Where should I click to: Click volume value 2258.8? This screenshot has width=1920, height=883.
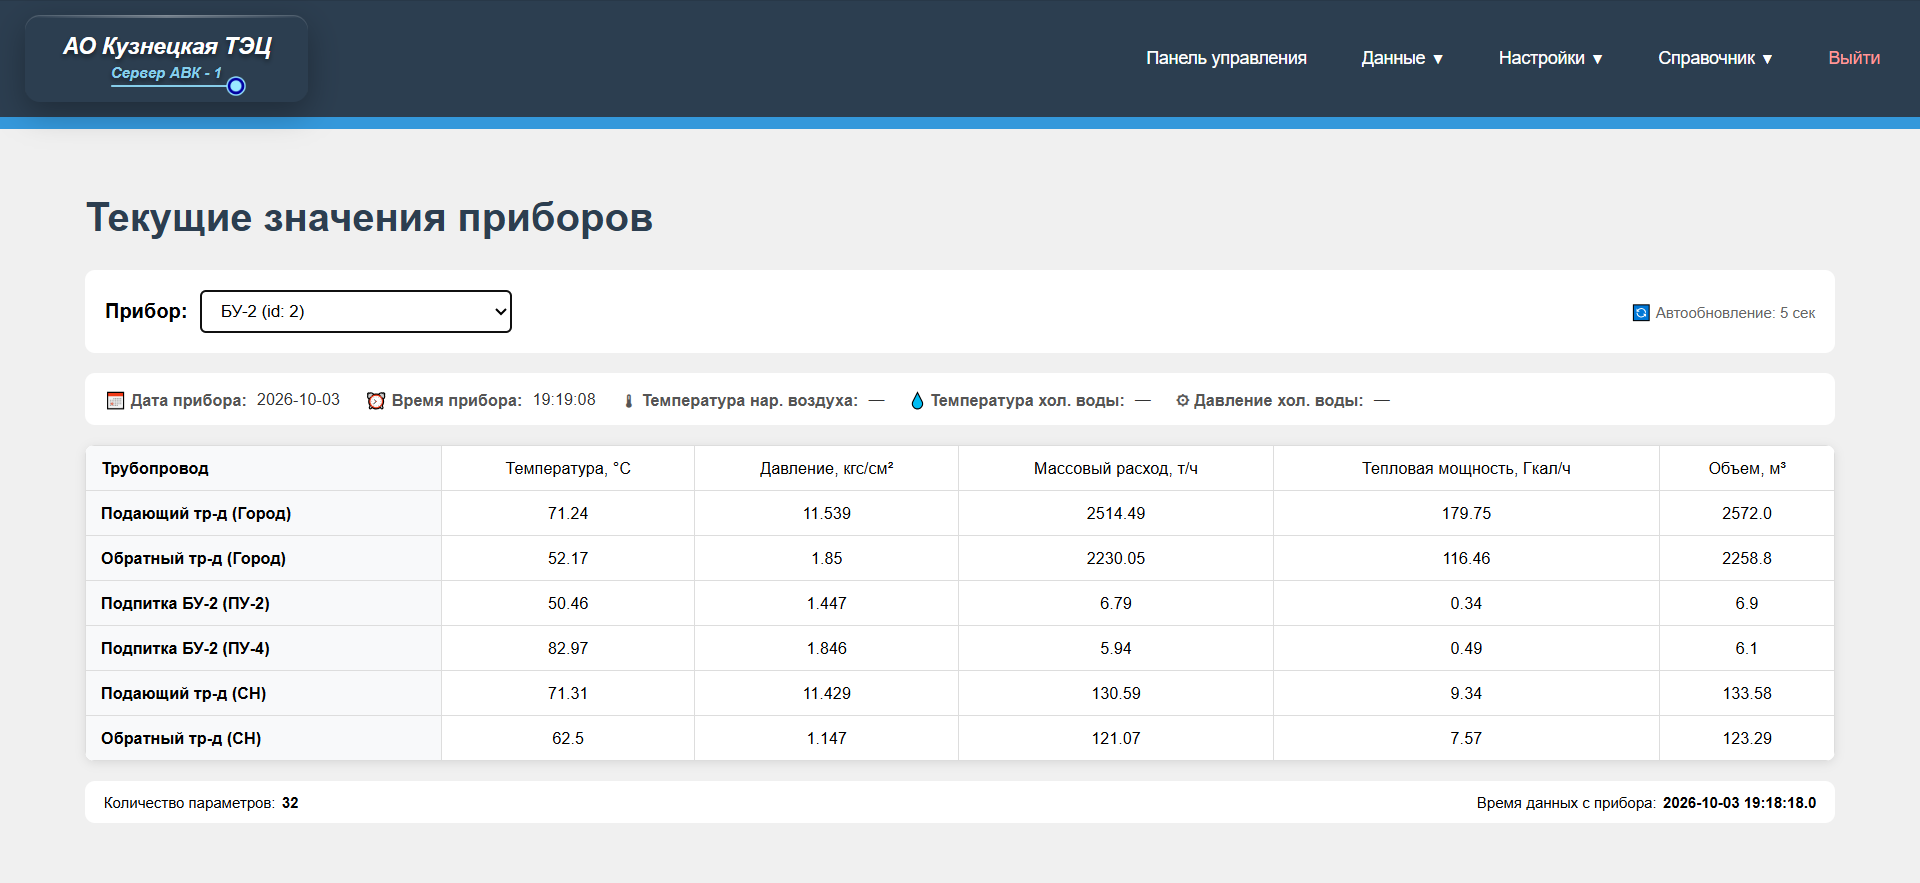click(x=1747, y=558)
